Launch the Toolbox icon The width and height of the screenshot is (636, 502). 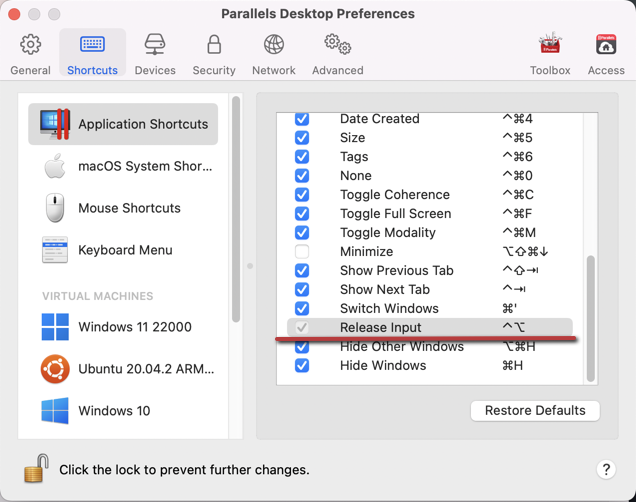point(550,43)
